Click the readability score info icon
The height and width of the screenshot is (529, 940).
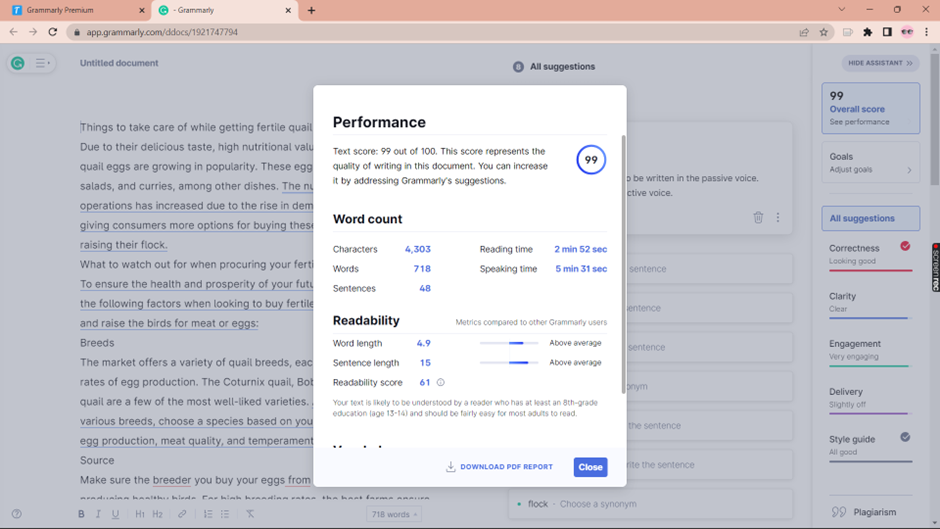pyautogui.click(x=441, y=382)
